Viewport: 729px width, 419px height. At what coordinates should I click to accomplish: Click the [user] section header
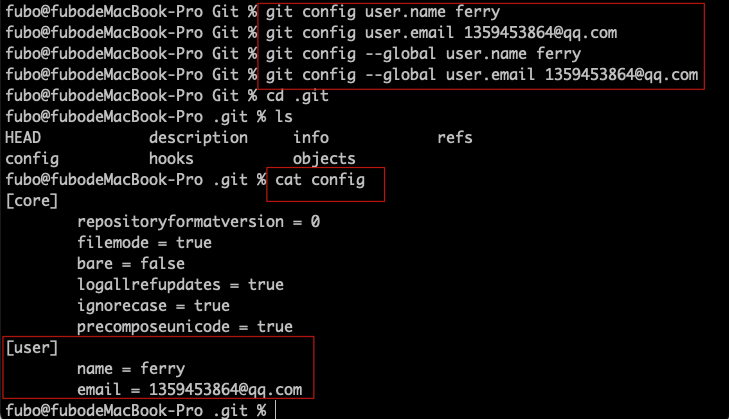[x=32, y=347]
